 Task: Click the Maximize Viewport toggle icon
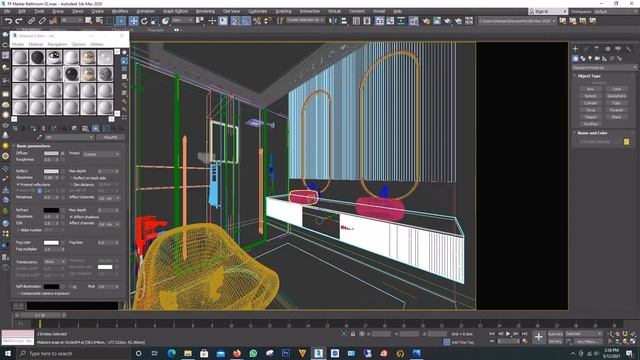click(633, 341)
